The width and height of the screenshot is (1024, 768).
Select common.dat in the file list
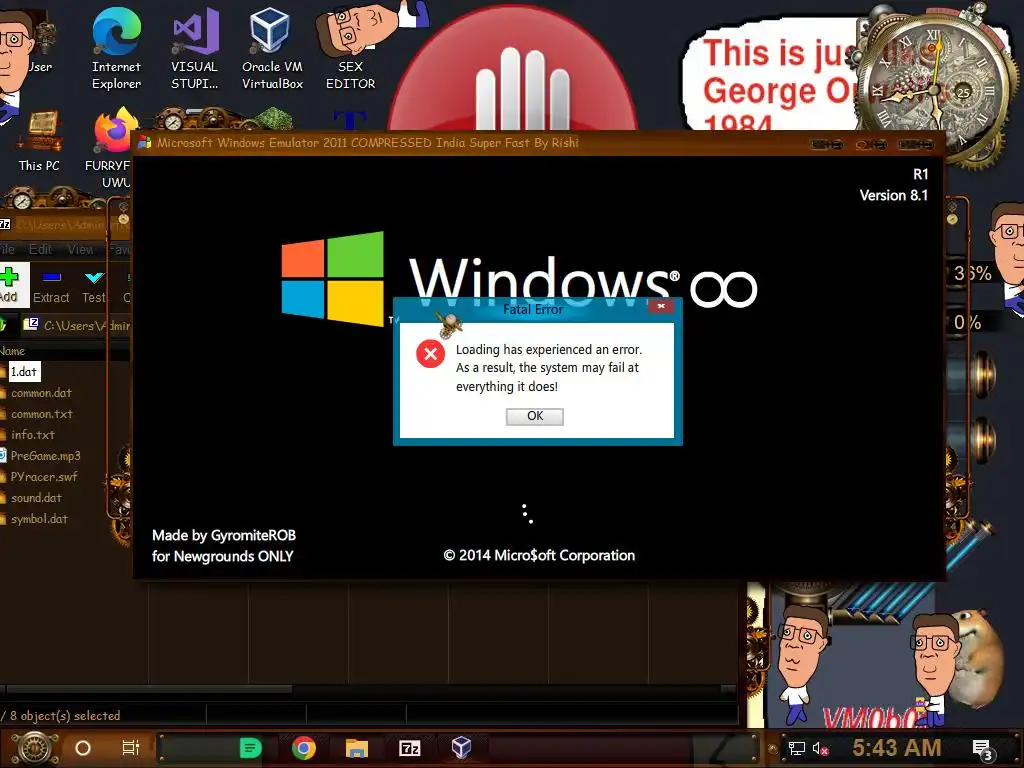pyautogui.click(x=40, y=393)
